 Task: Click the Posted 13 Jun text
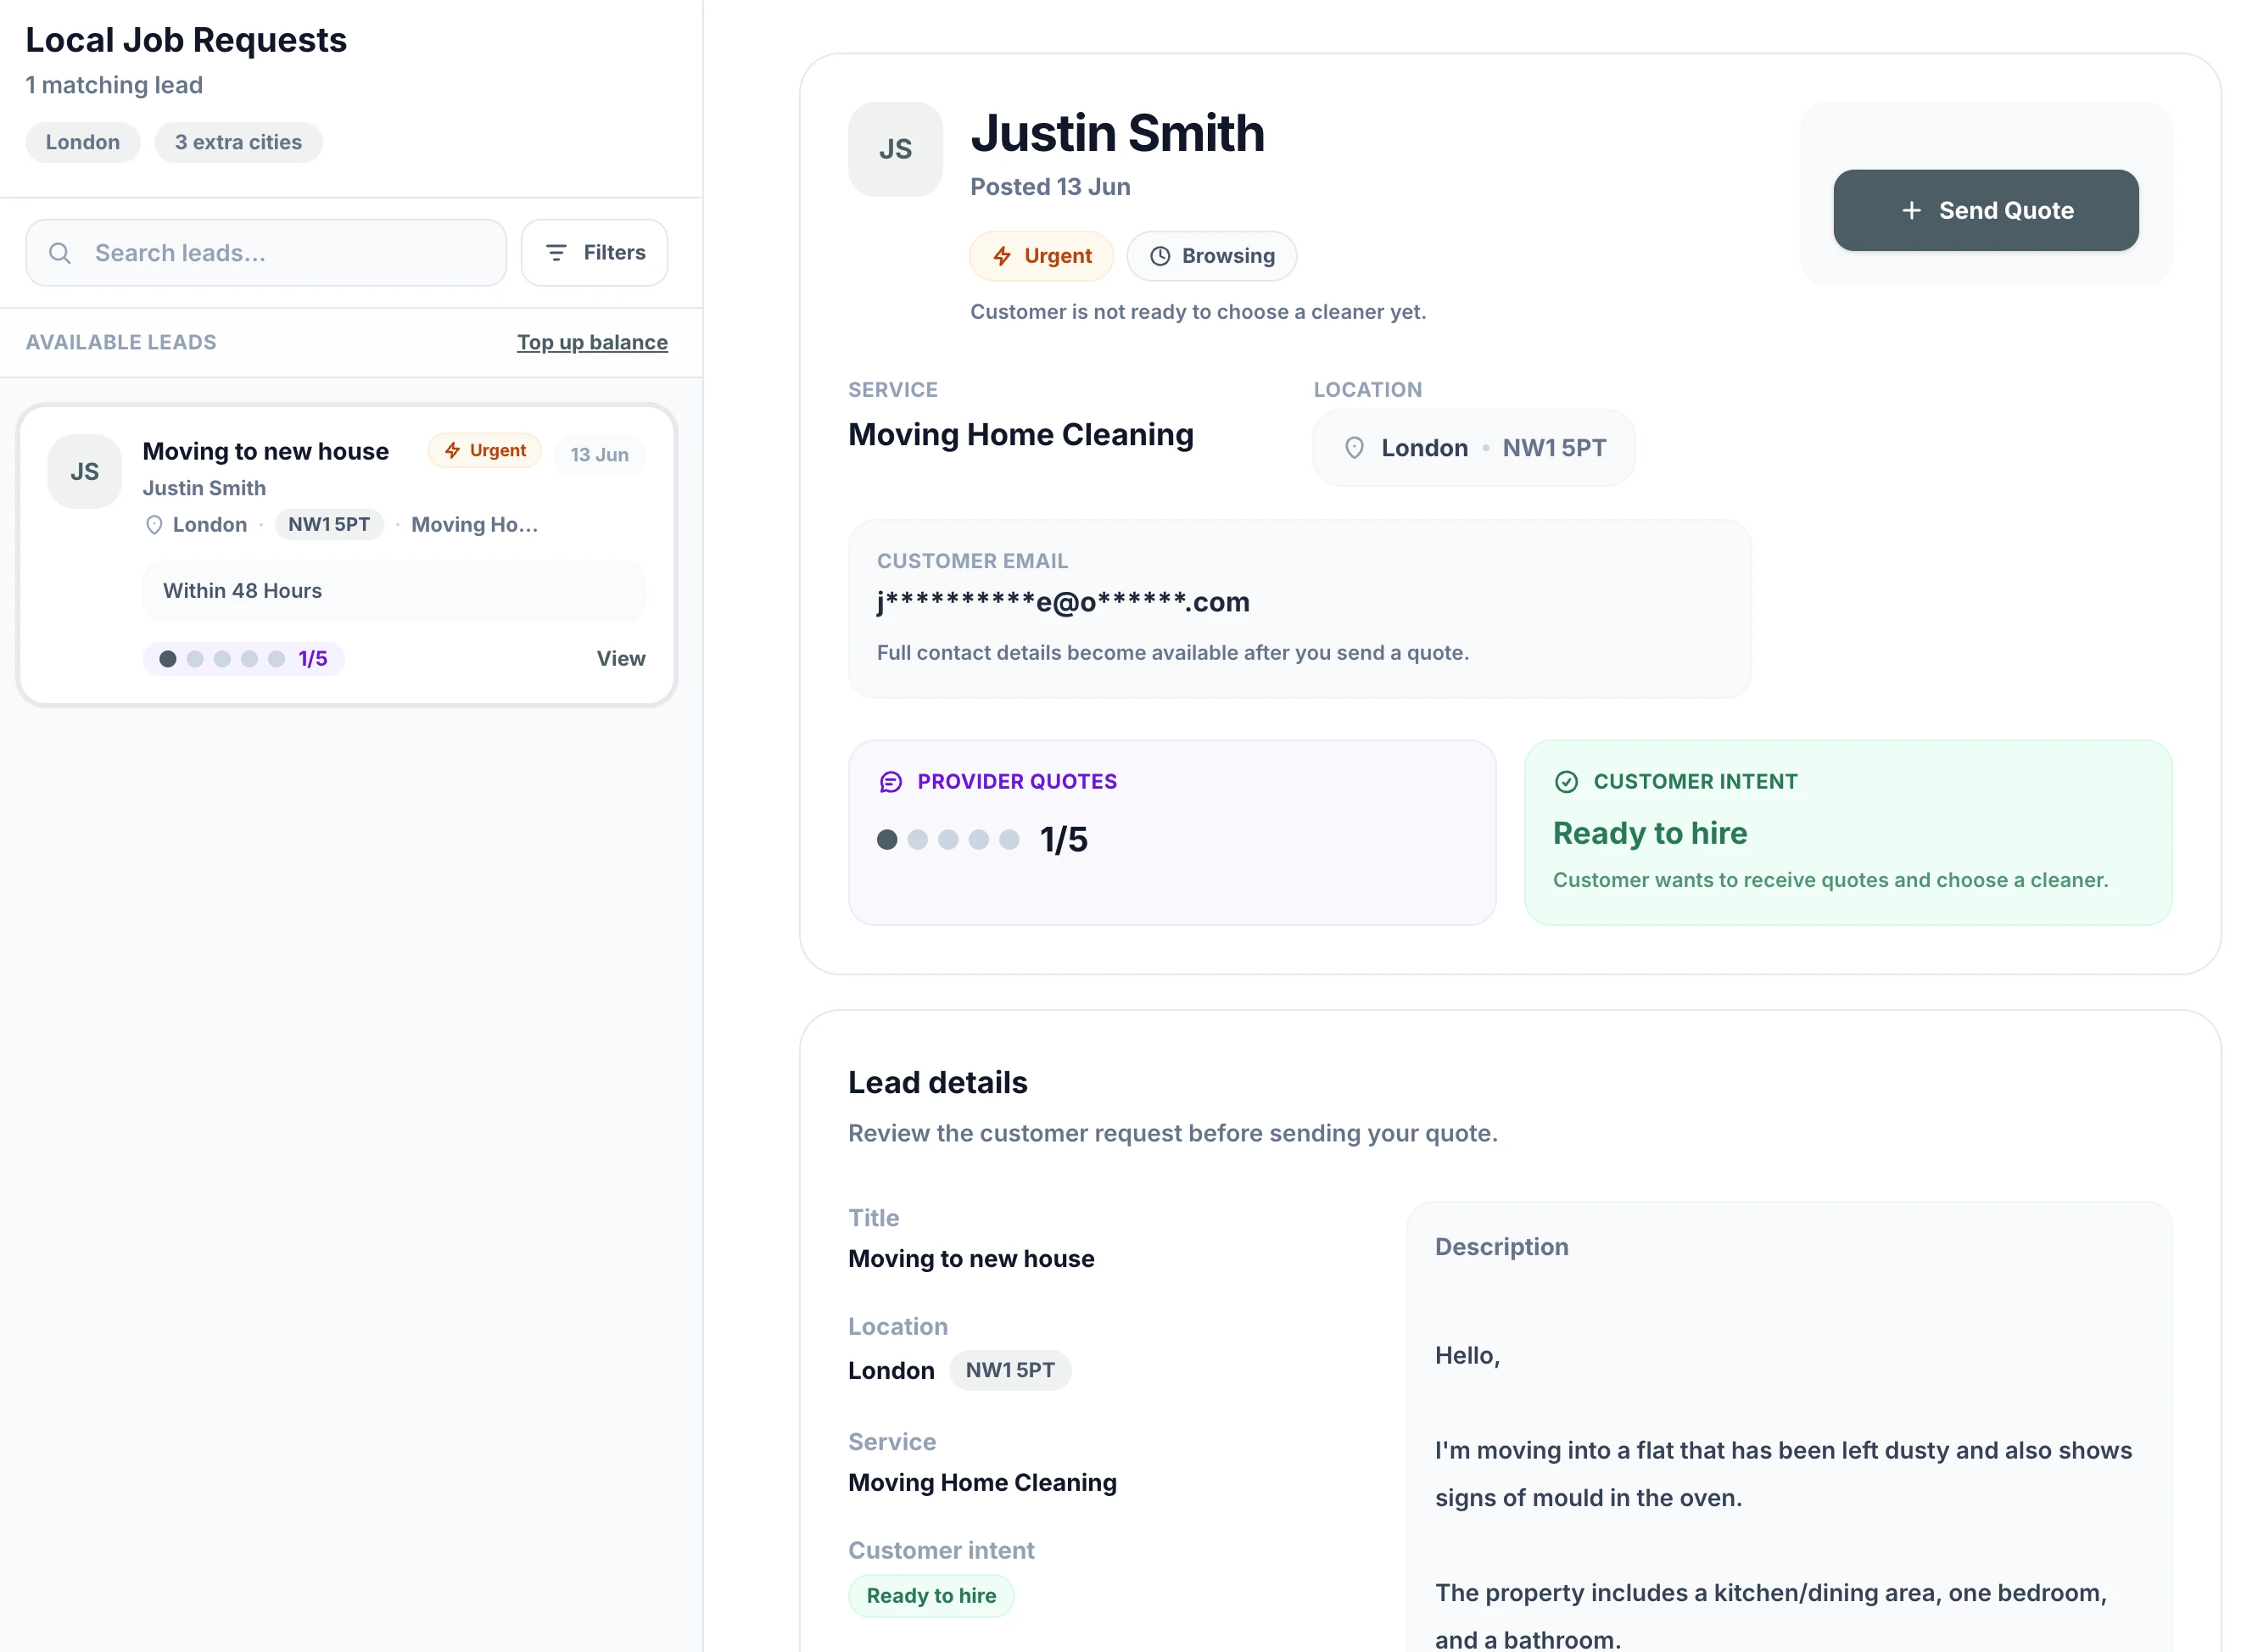(x=1050, y=187)
